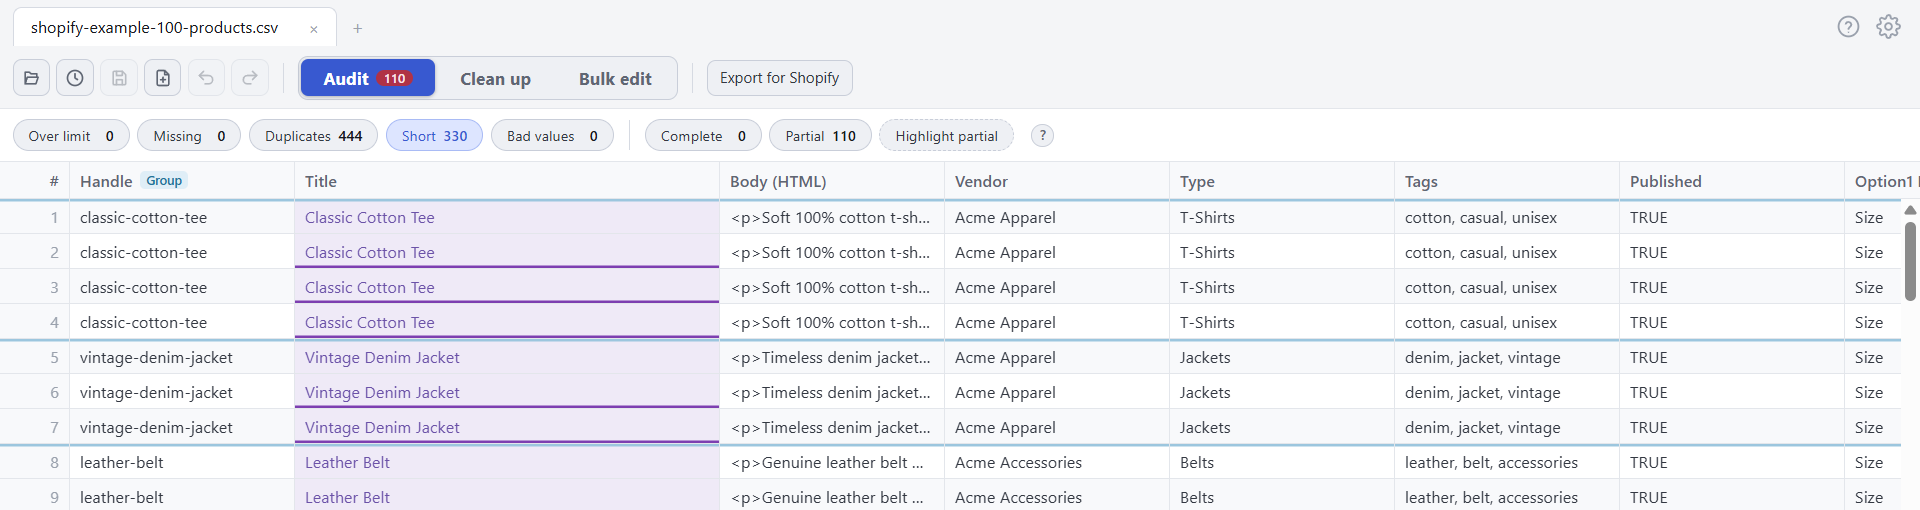Select Vintage Denim Jacket title in row 5
This screenshot has height=510, width=1920.
tap(506, 357)
